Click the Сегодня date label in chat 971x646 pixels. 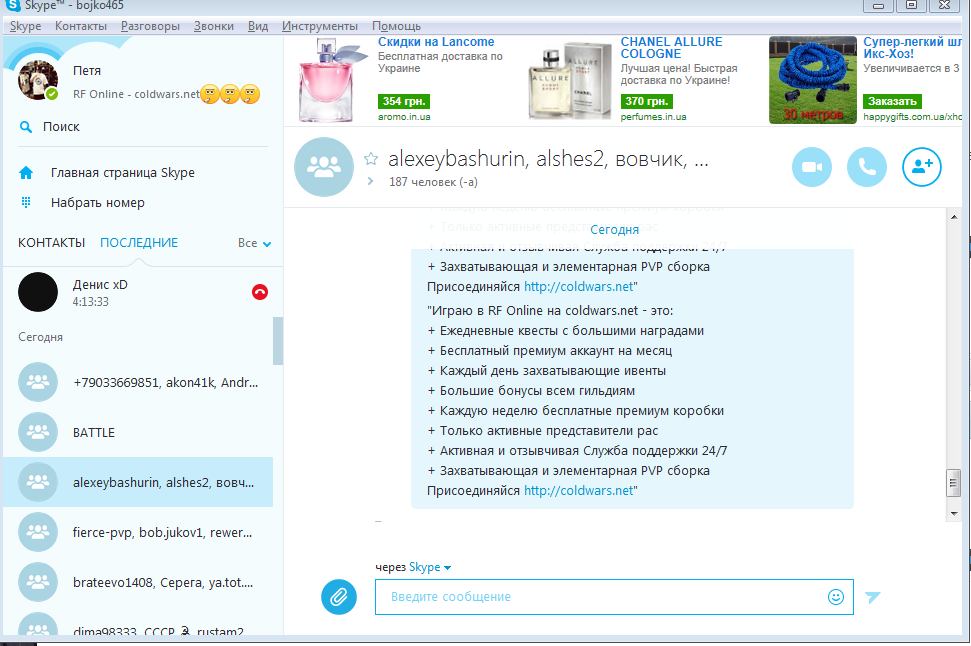pyautogui.click(x=614, y=230)
